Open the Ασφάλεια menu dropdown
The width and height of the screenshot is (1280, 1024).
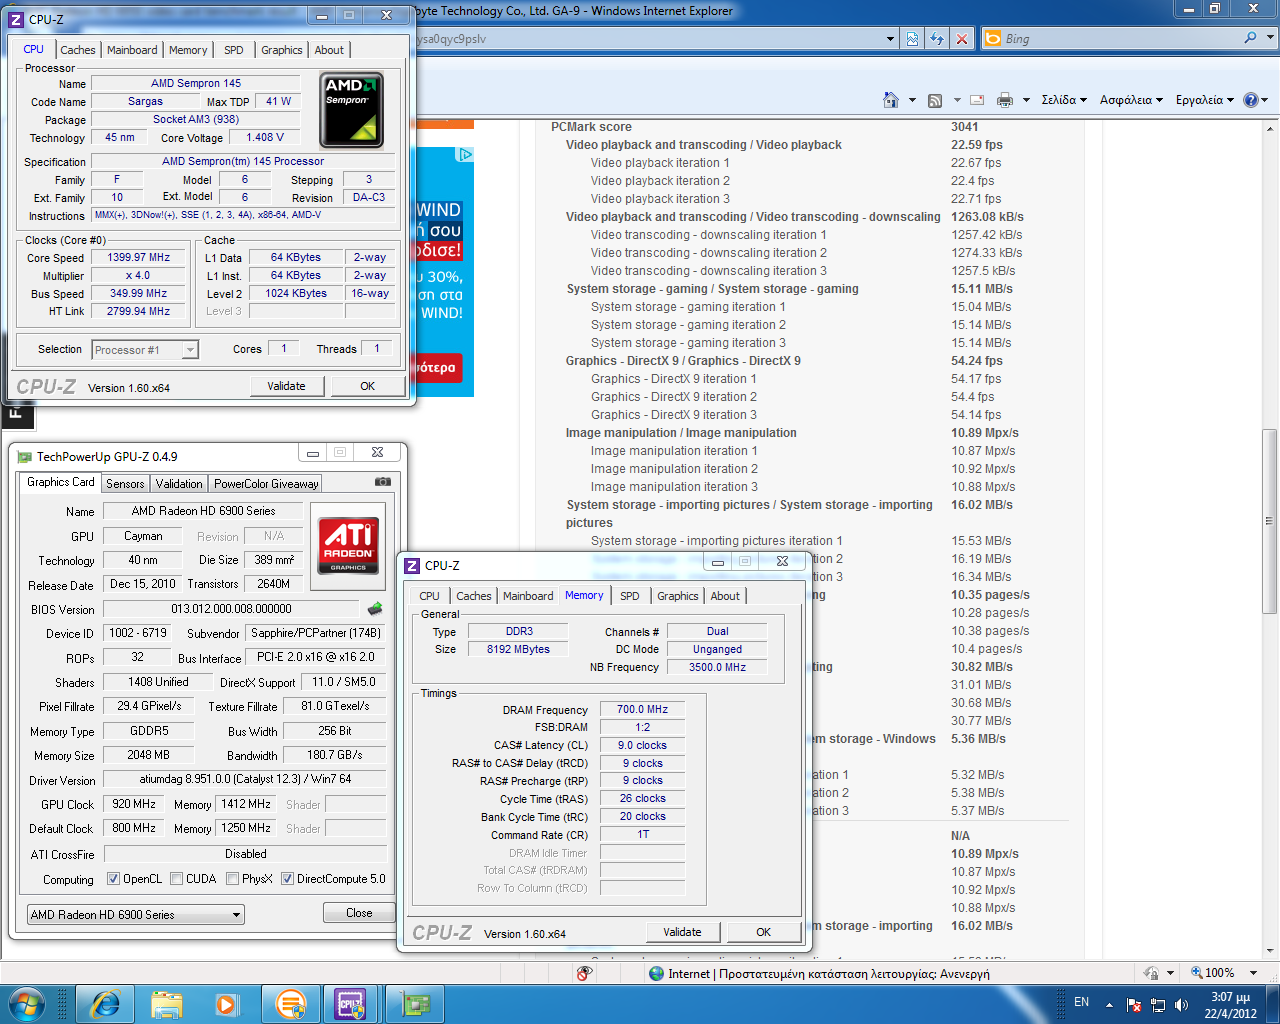[1131, 100]
